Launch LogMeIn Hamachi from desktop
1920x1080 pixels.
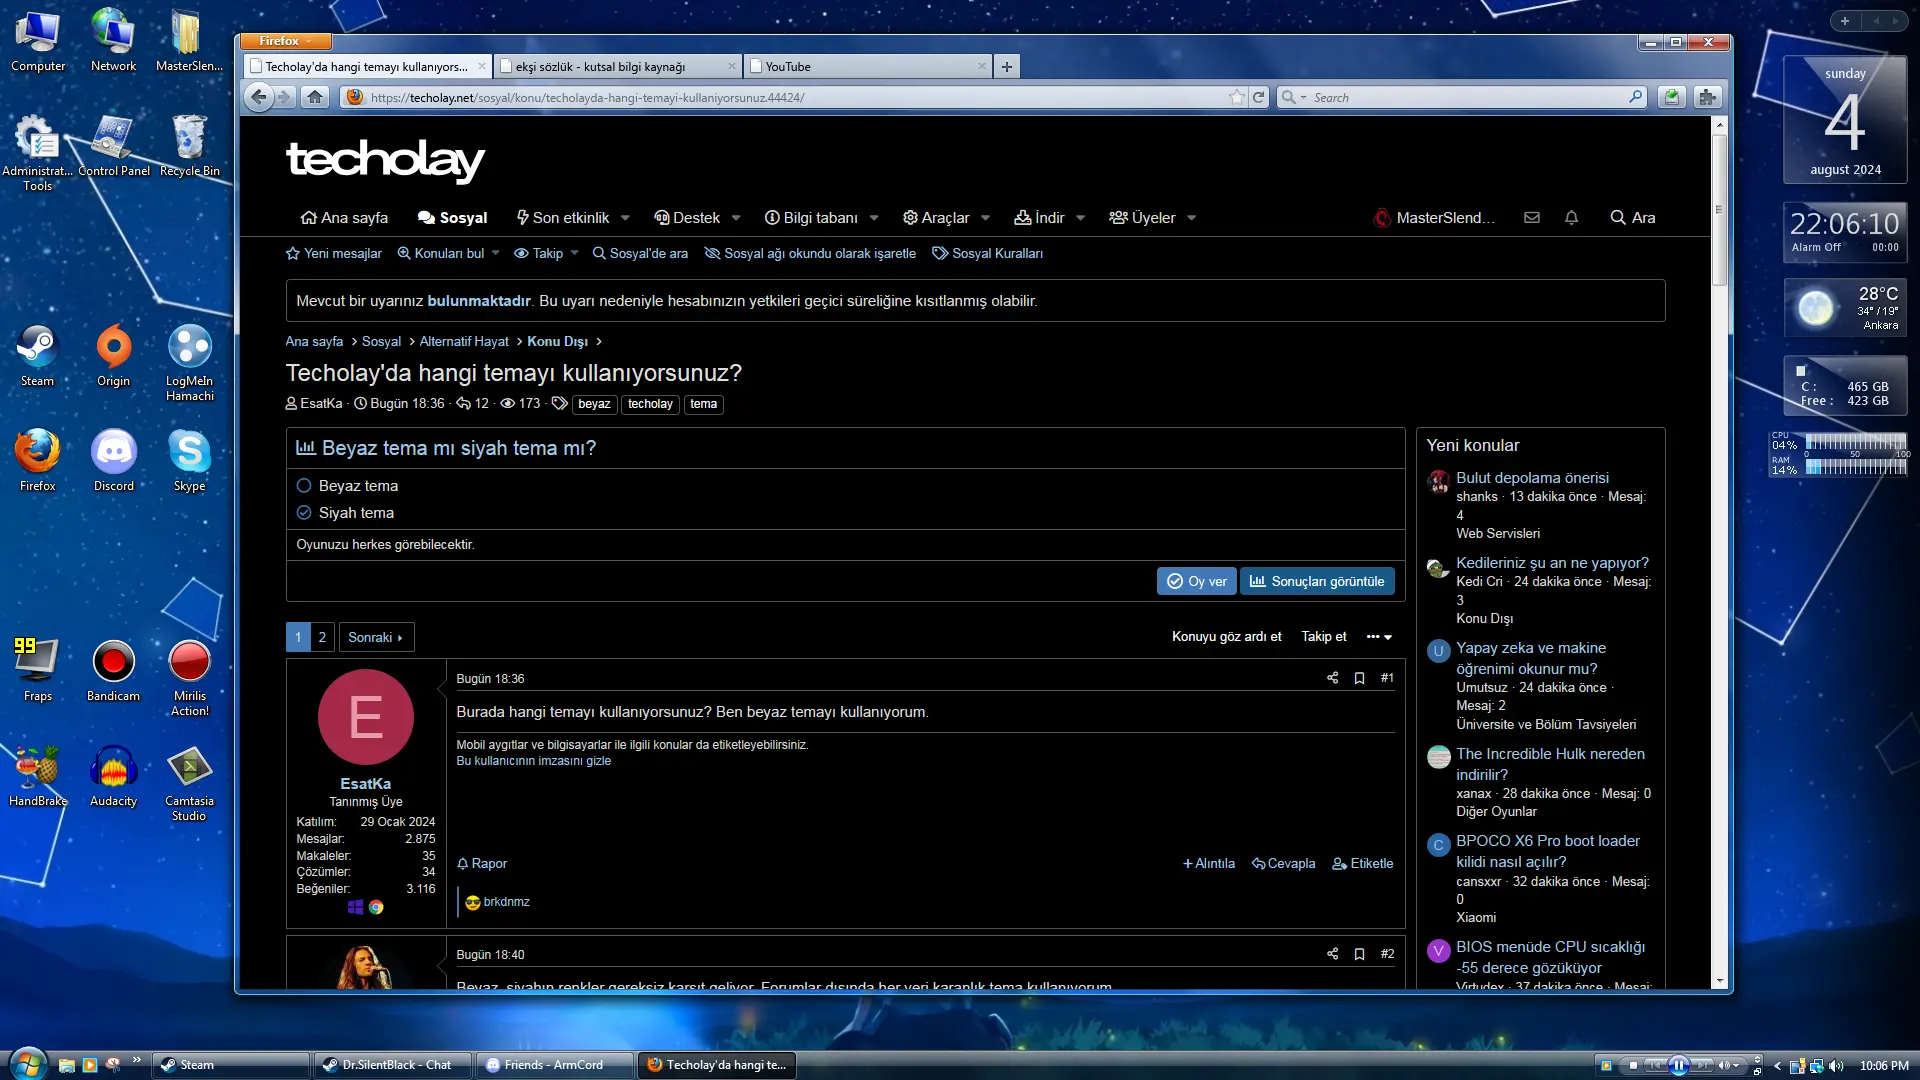189,362
